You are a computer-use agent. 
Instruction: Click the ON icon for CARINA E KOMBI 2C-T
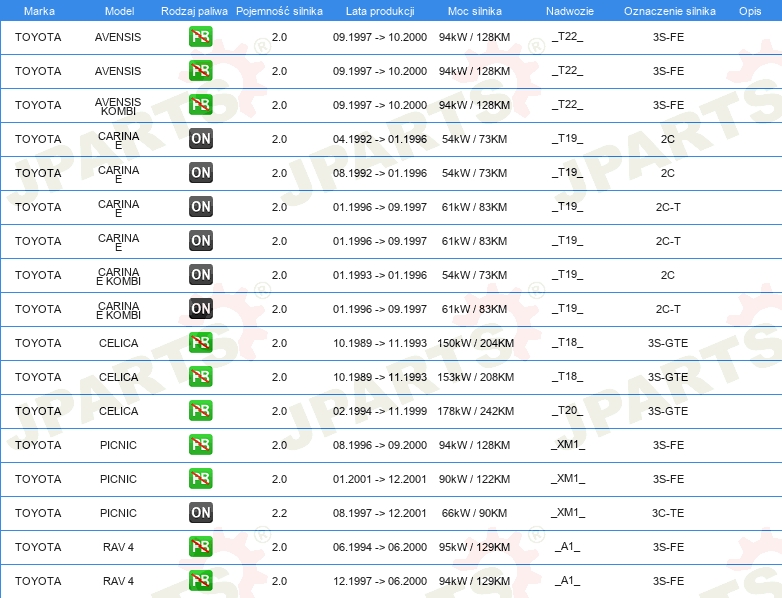point(200,308)
